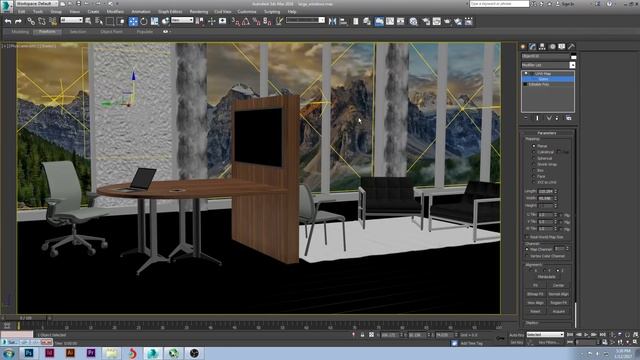
Task: Open the Rendering menu
Action: pos(199,12)
